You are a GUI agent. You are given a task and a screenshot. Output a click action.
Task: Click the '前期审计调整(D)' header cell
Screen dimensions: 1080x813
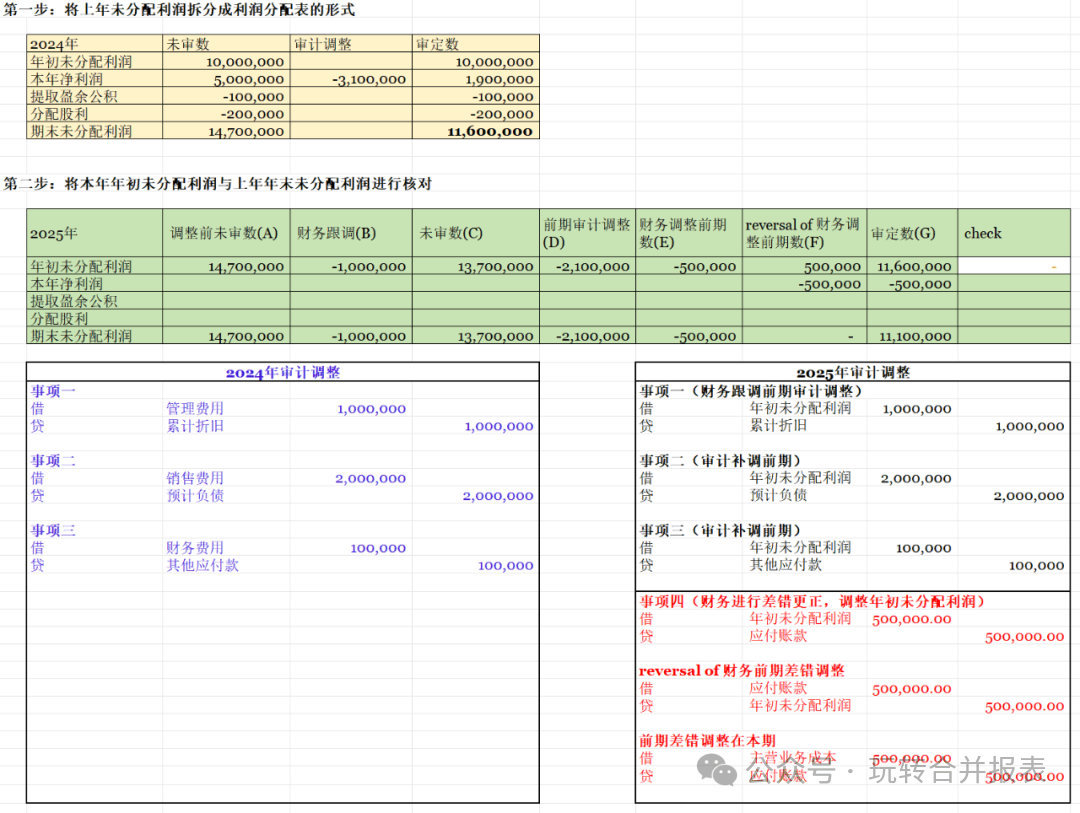587,233
